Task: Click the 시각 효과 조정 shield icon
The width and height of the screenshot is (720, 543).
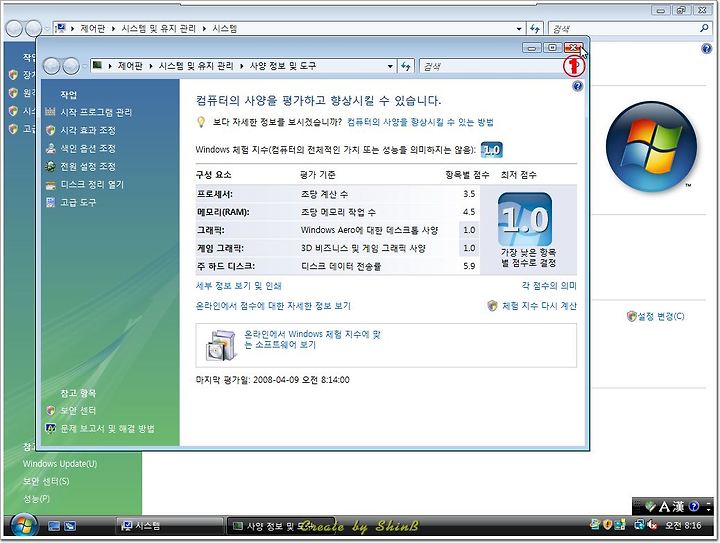Action: [51, 130]
